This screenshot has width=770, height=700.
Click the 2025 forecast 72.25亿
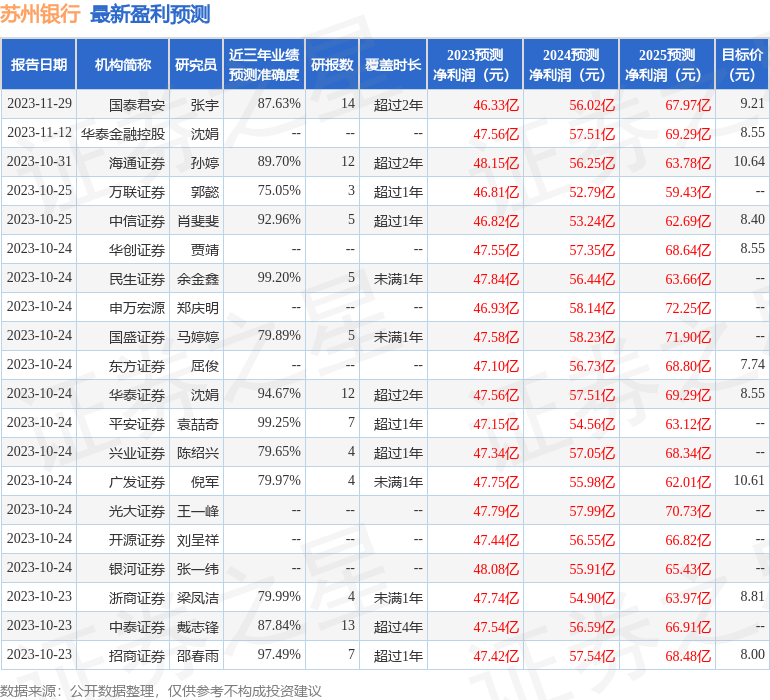click(688, 308)
